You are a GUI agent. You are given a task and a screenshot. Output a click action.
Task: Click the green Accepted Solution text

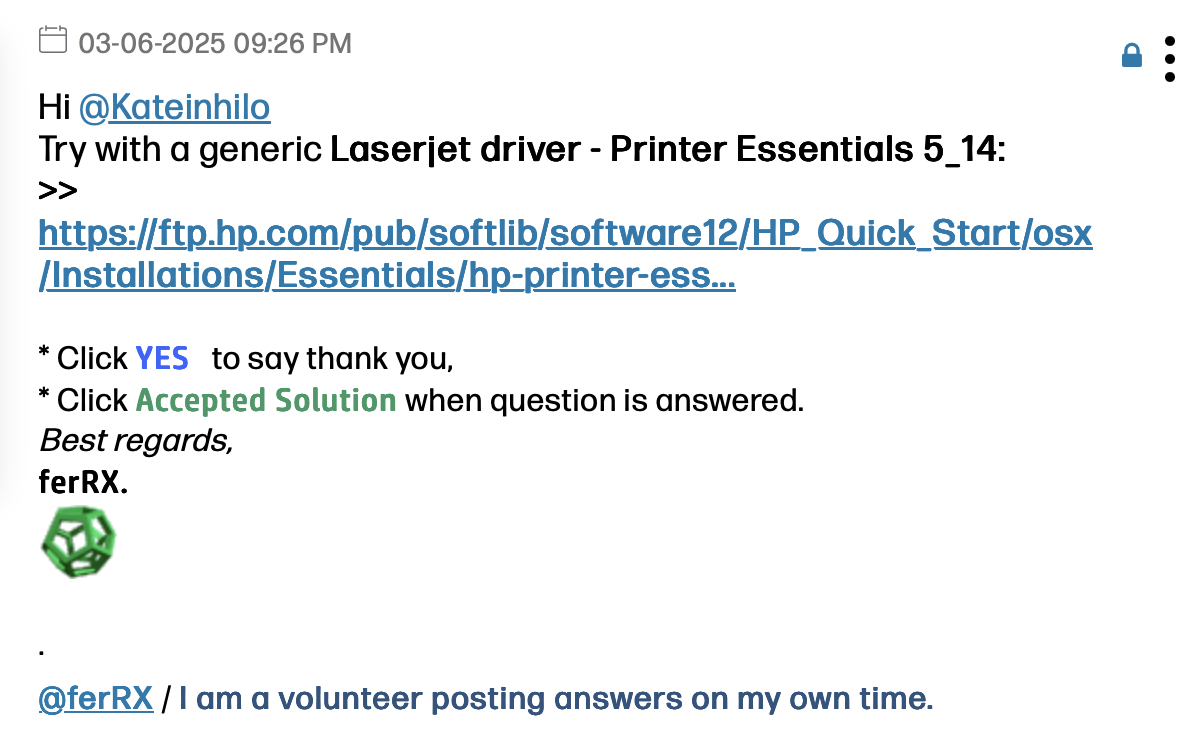266,400
